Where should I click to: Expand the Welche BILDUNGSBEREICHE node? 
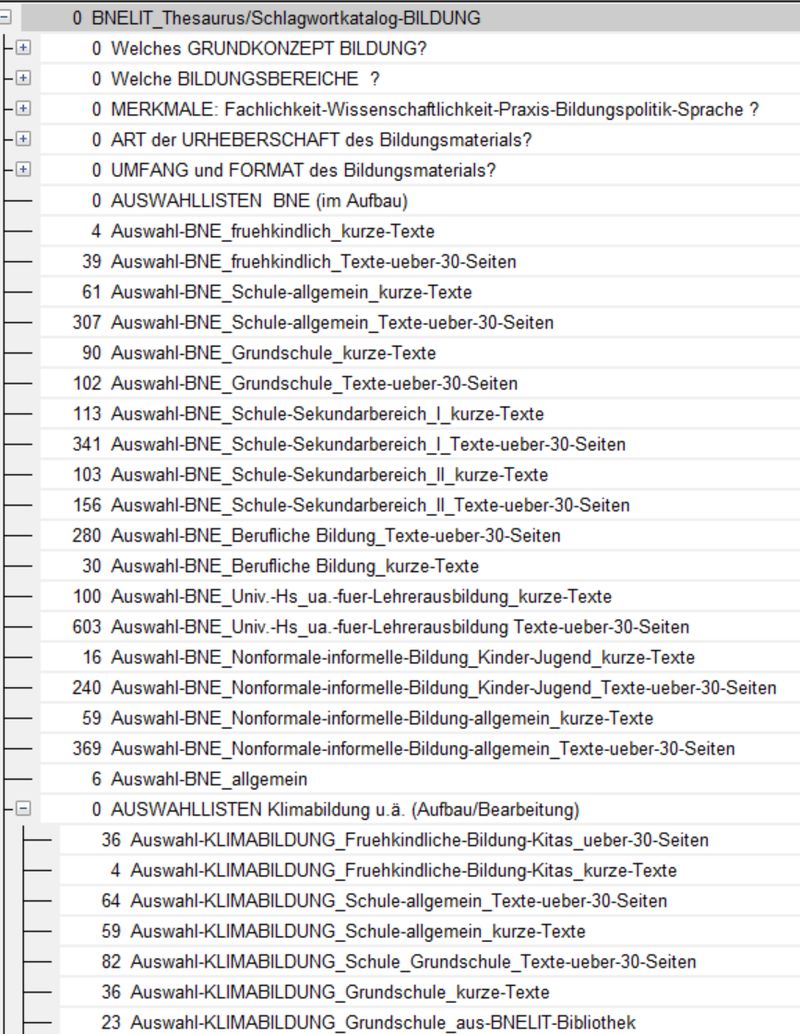(x=23, y=78)
